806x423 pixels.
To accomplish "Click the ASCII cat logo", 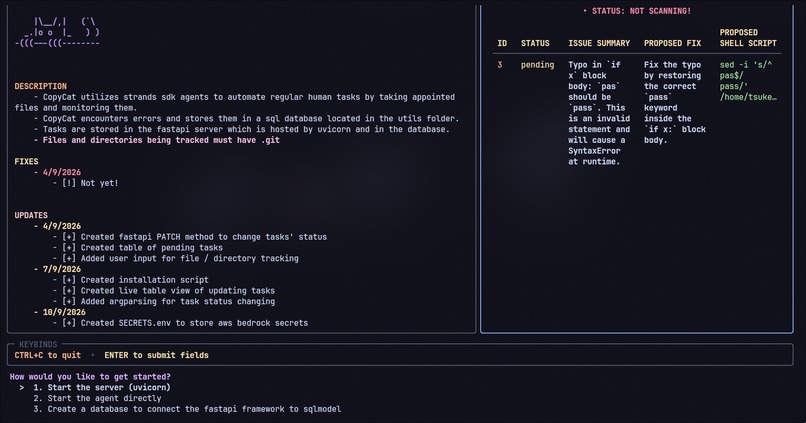I will 58,32.
